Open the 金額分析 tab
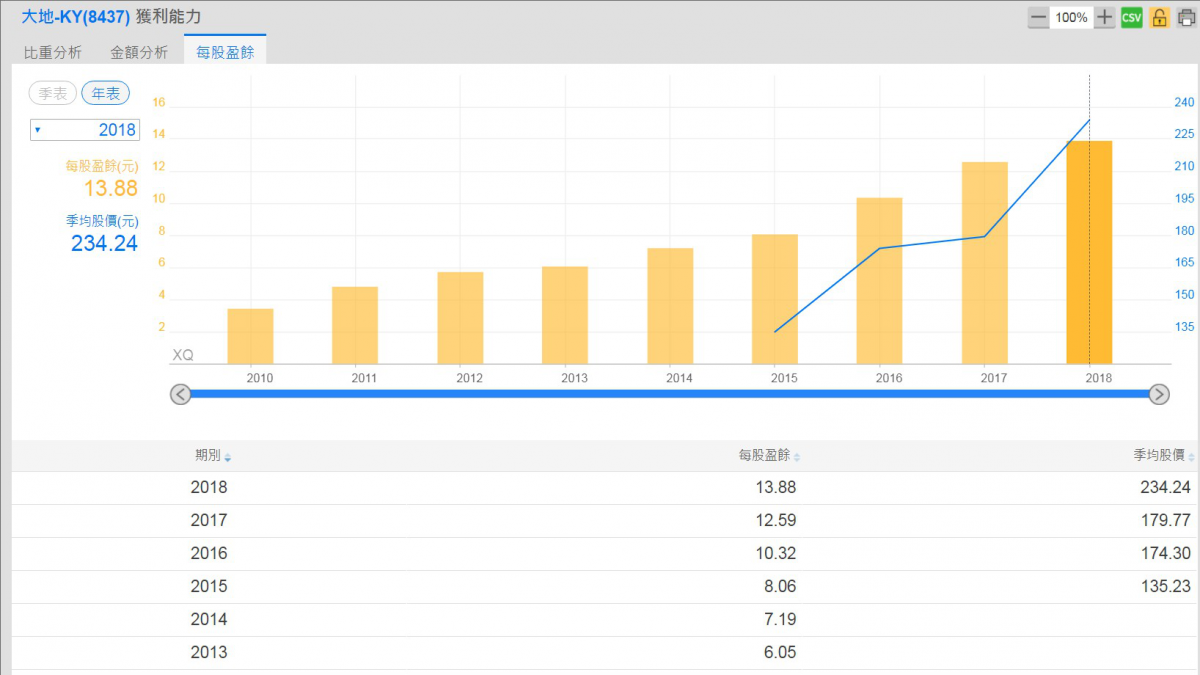 click(139, 52)
